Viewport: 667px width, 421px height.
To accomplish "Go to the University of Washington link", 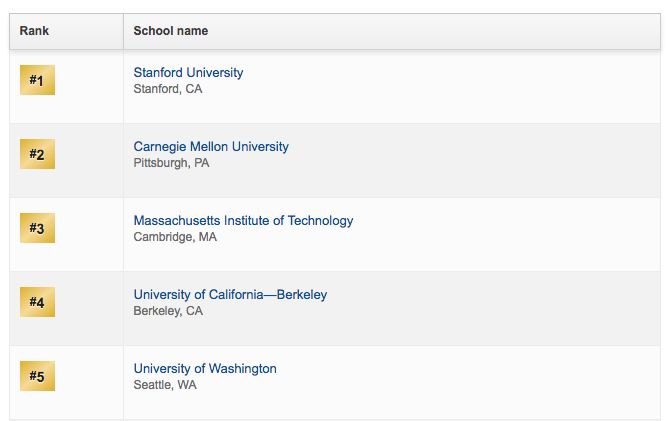I will [x=205, y=369].
